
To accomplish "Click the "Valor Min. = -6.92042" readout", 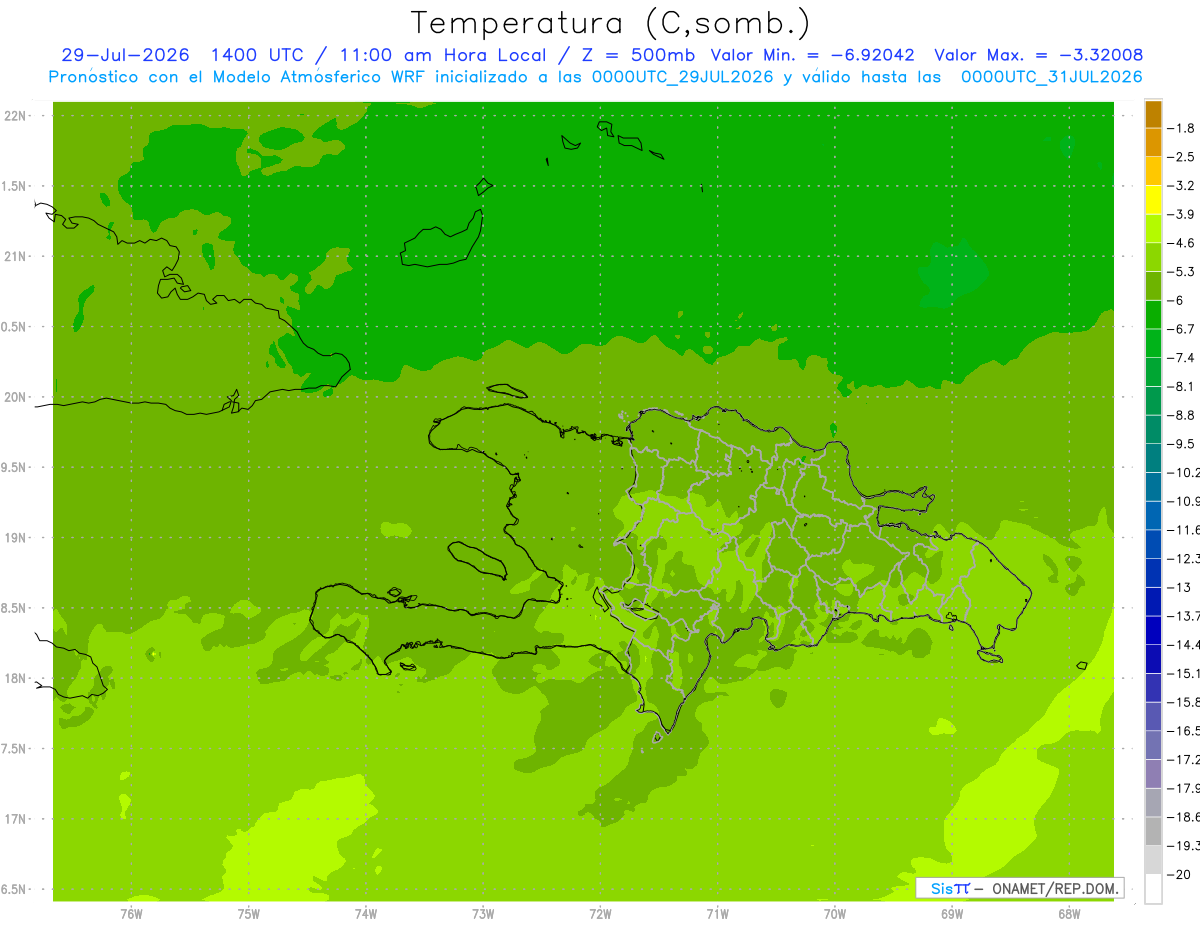I will click(x=812, y=55).
